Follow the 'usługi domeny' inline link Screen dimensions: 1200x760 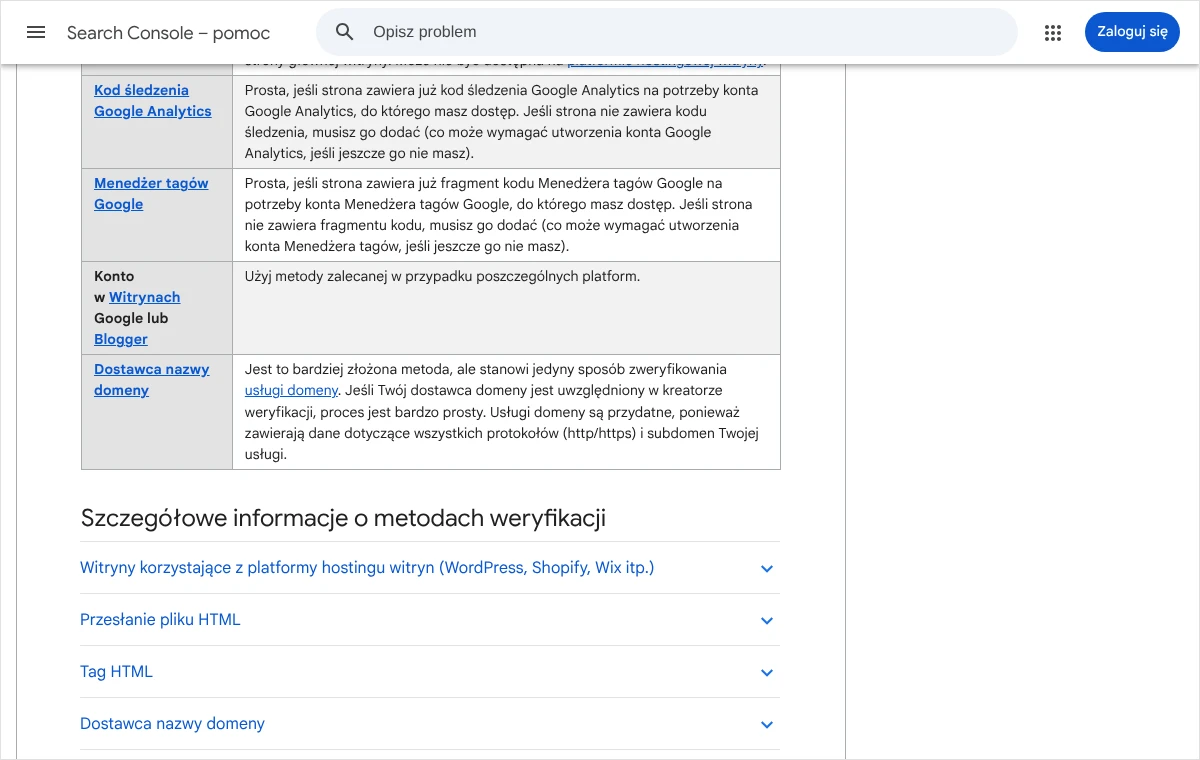[291, 390]
